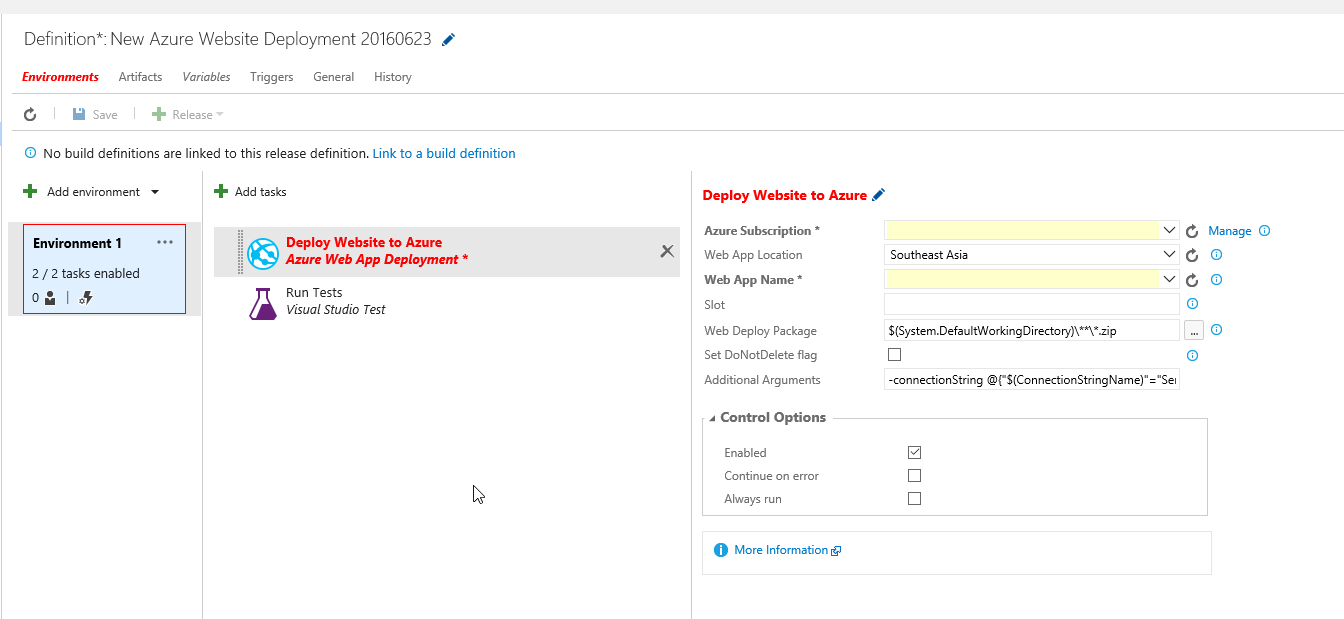The width and height of the screenshot is (1344, 619).
Task: Refresh the Web App Name list
Action: tap(1192, 281)
